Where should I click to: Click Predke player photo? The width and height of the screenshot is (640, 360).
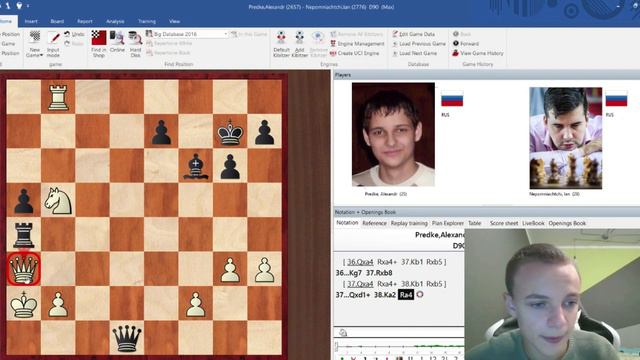point(393,134)
